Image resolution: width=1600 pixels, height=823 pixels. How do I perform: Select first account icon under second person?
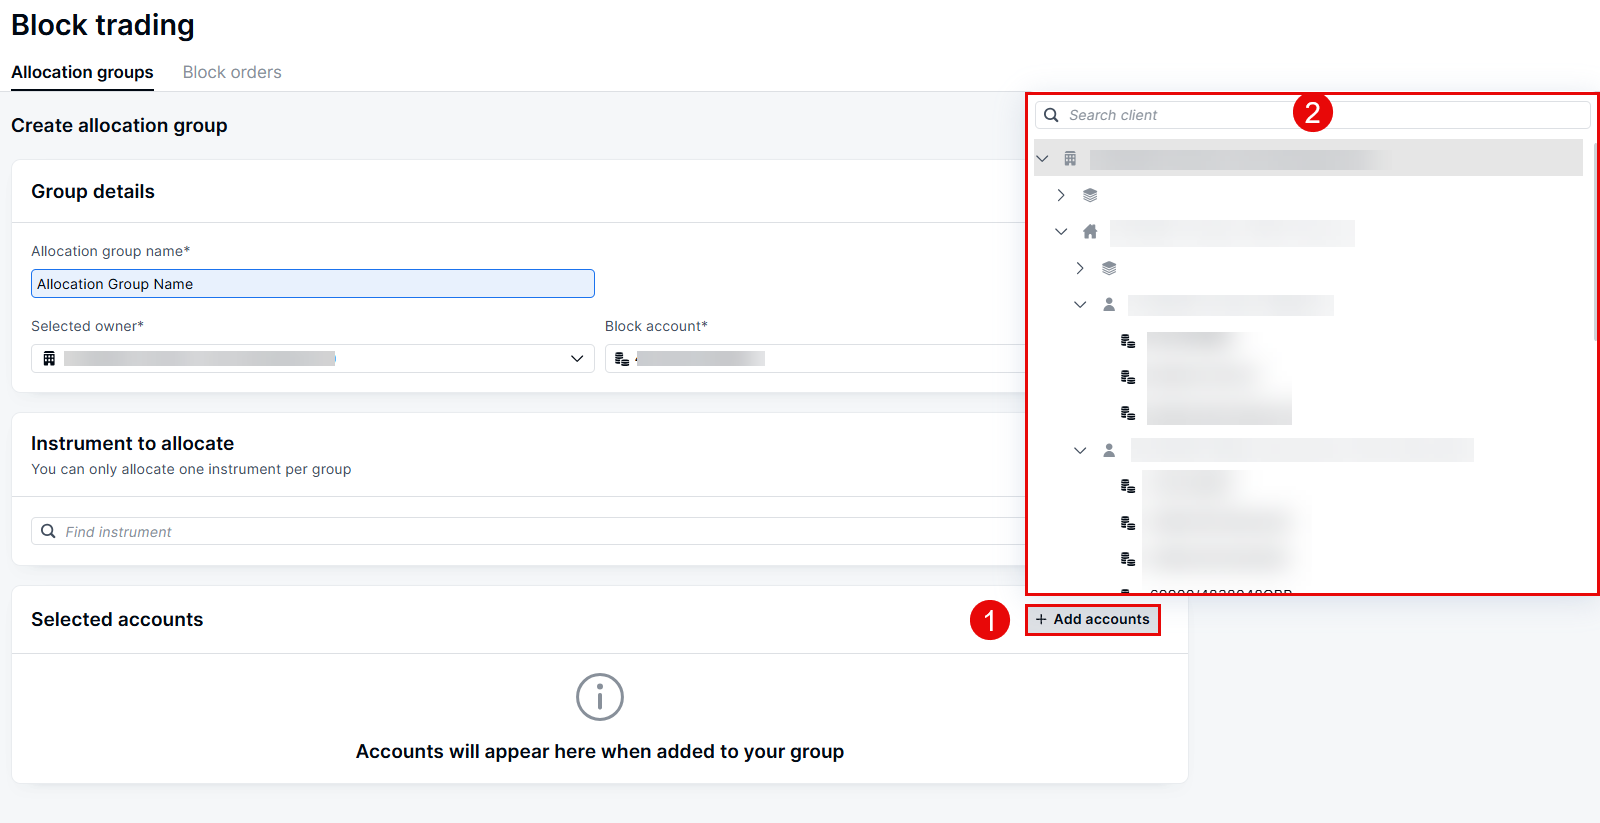1128,487
